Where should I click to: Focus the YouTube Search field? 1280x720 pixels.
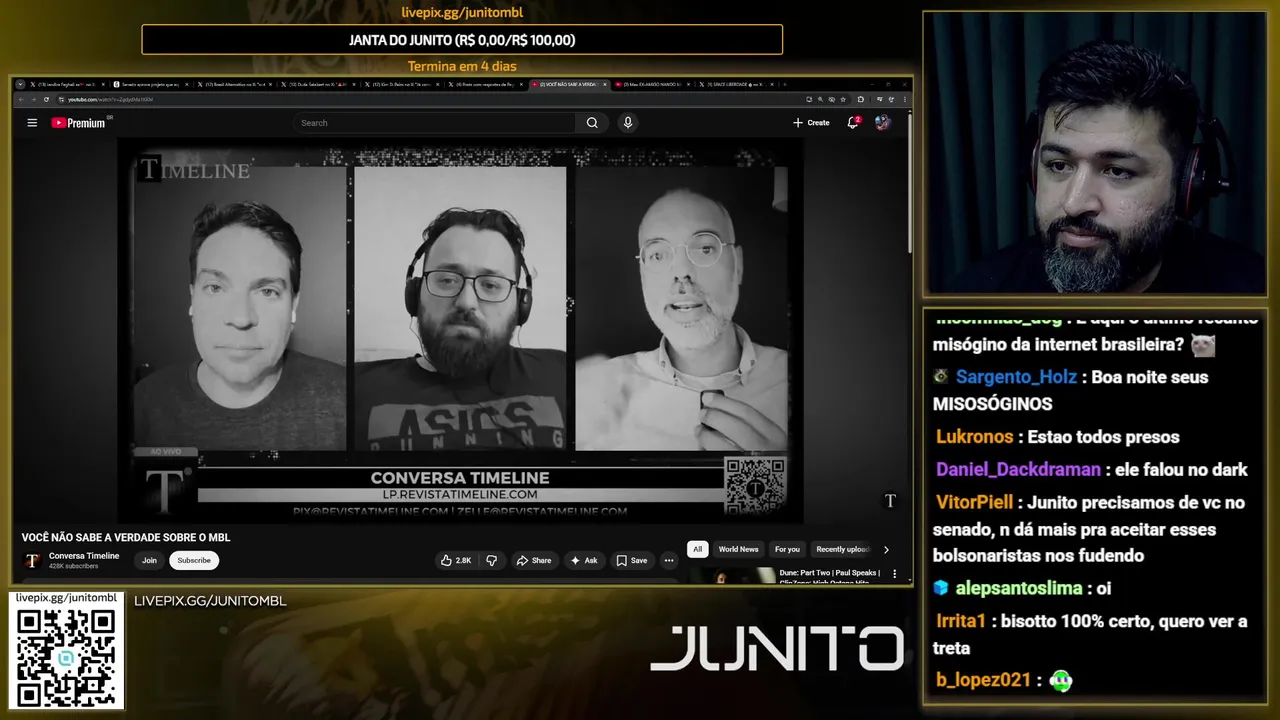[x=435, y=123]
